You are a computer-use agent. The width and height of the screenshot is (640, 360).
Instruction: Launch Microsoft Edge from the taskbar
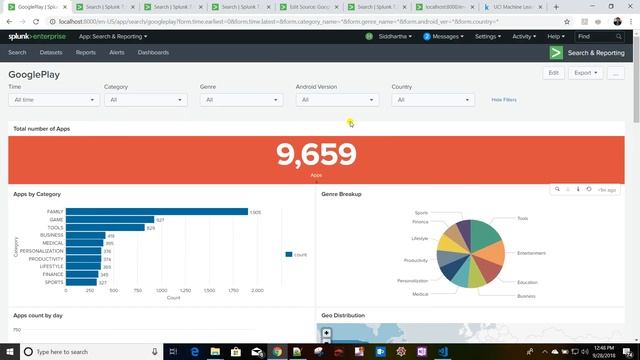coord(194,351)
